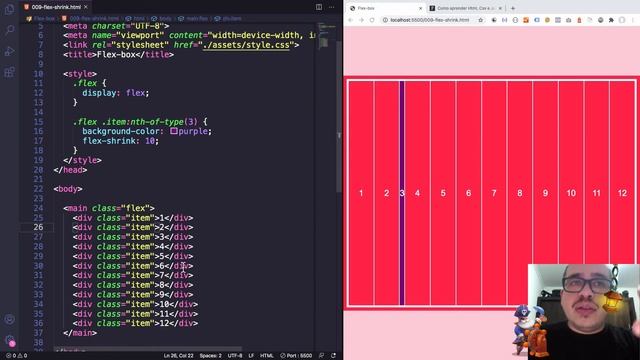Click line number 26 in gutter

point(38,227)
